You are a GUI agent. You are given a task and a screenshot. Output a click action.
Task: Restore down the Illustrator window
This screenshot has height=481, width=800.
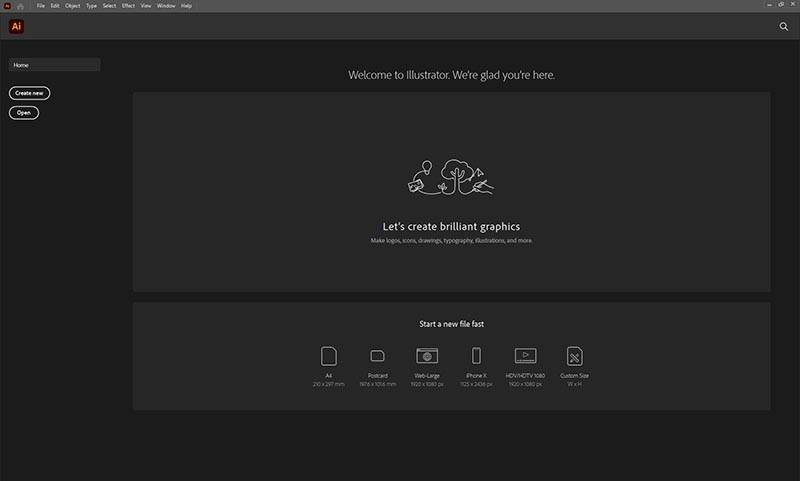point(781,5)
